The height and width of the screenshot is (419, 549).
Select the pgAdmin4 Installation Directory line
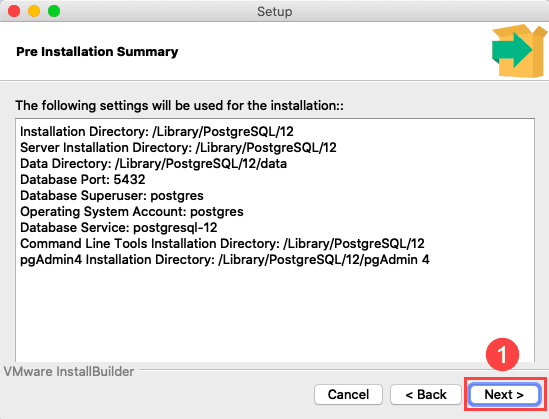225,260
